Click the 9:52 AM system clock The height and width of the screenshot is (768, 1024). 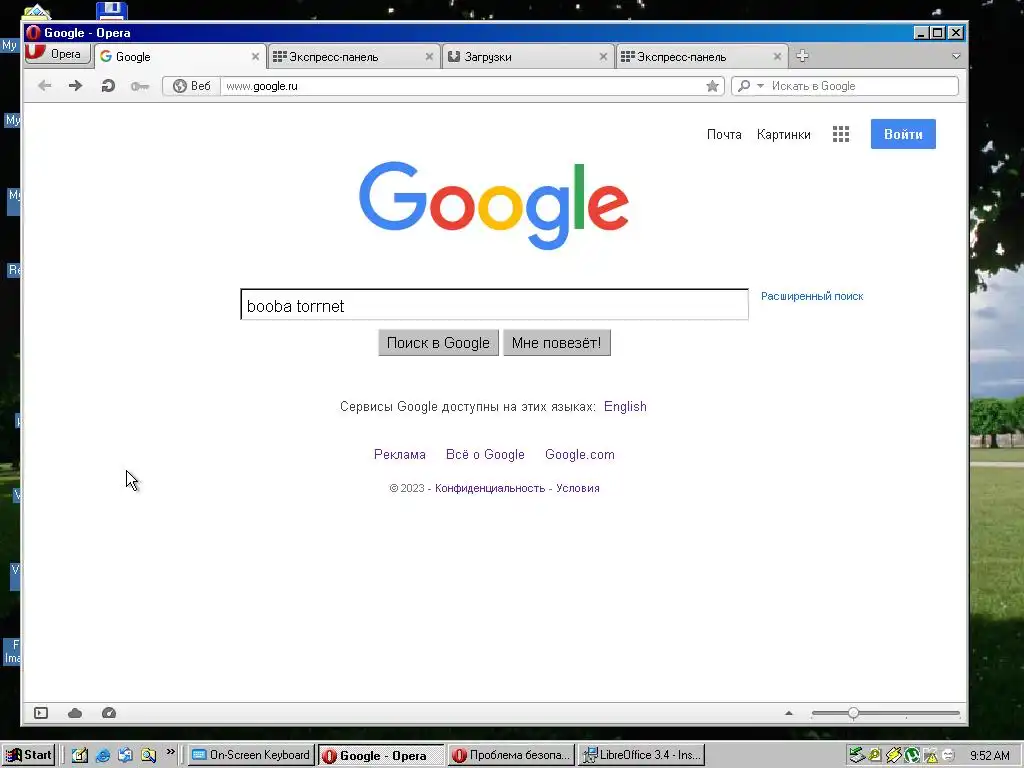990,756
